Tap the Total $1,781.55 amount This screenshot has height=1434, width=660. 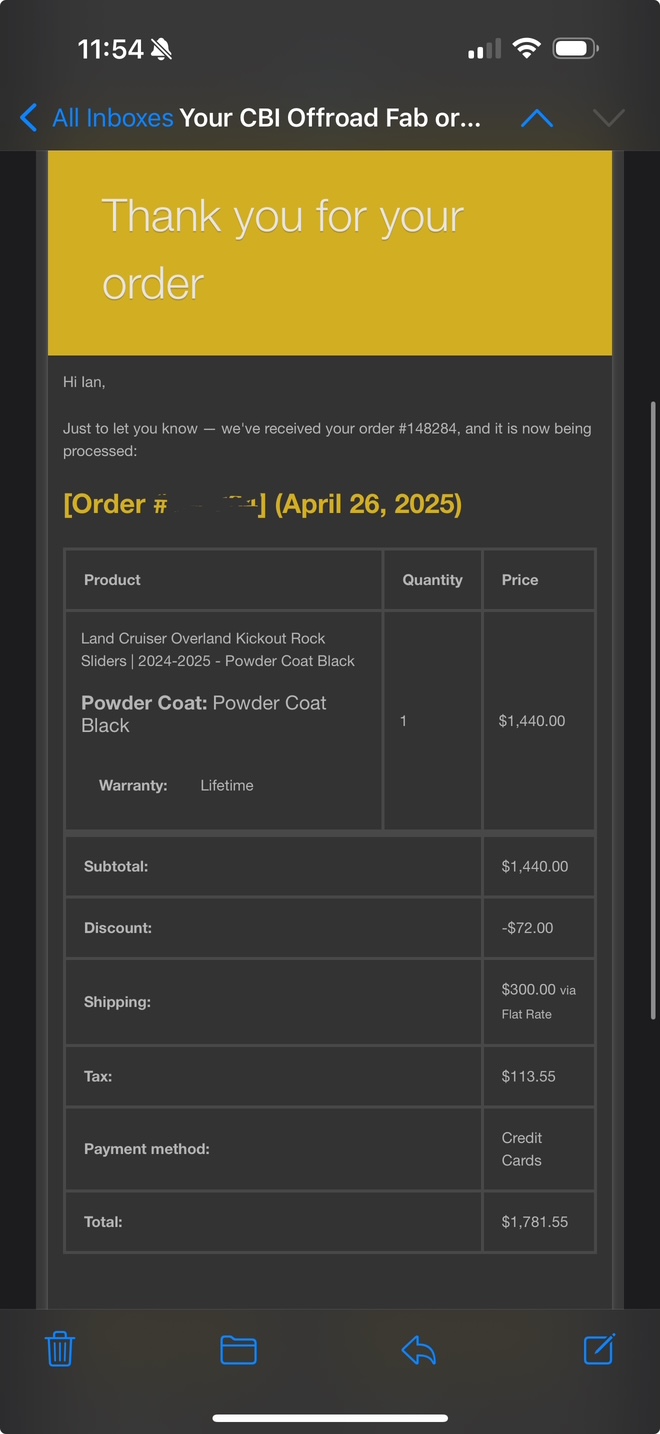pyautogui.click(x=534, y=1221)
